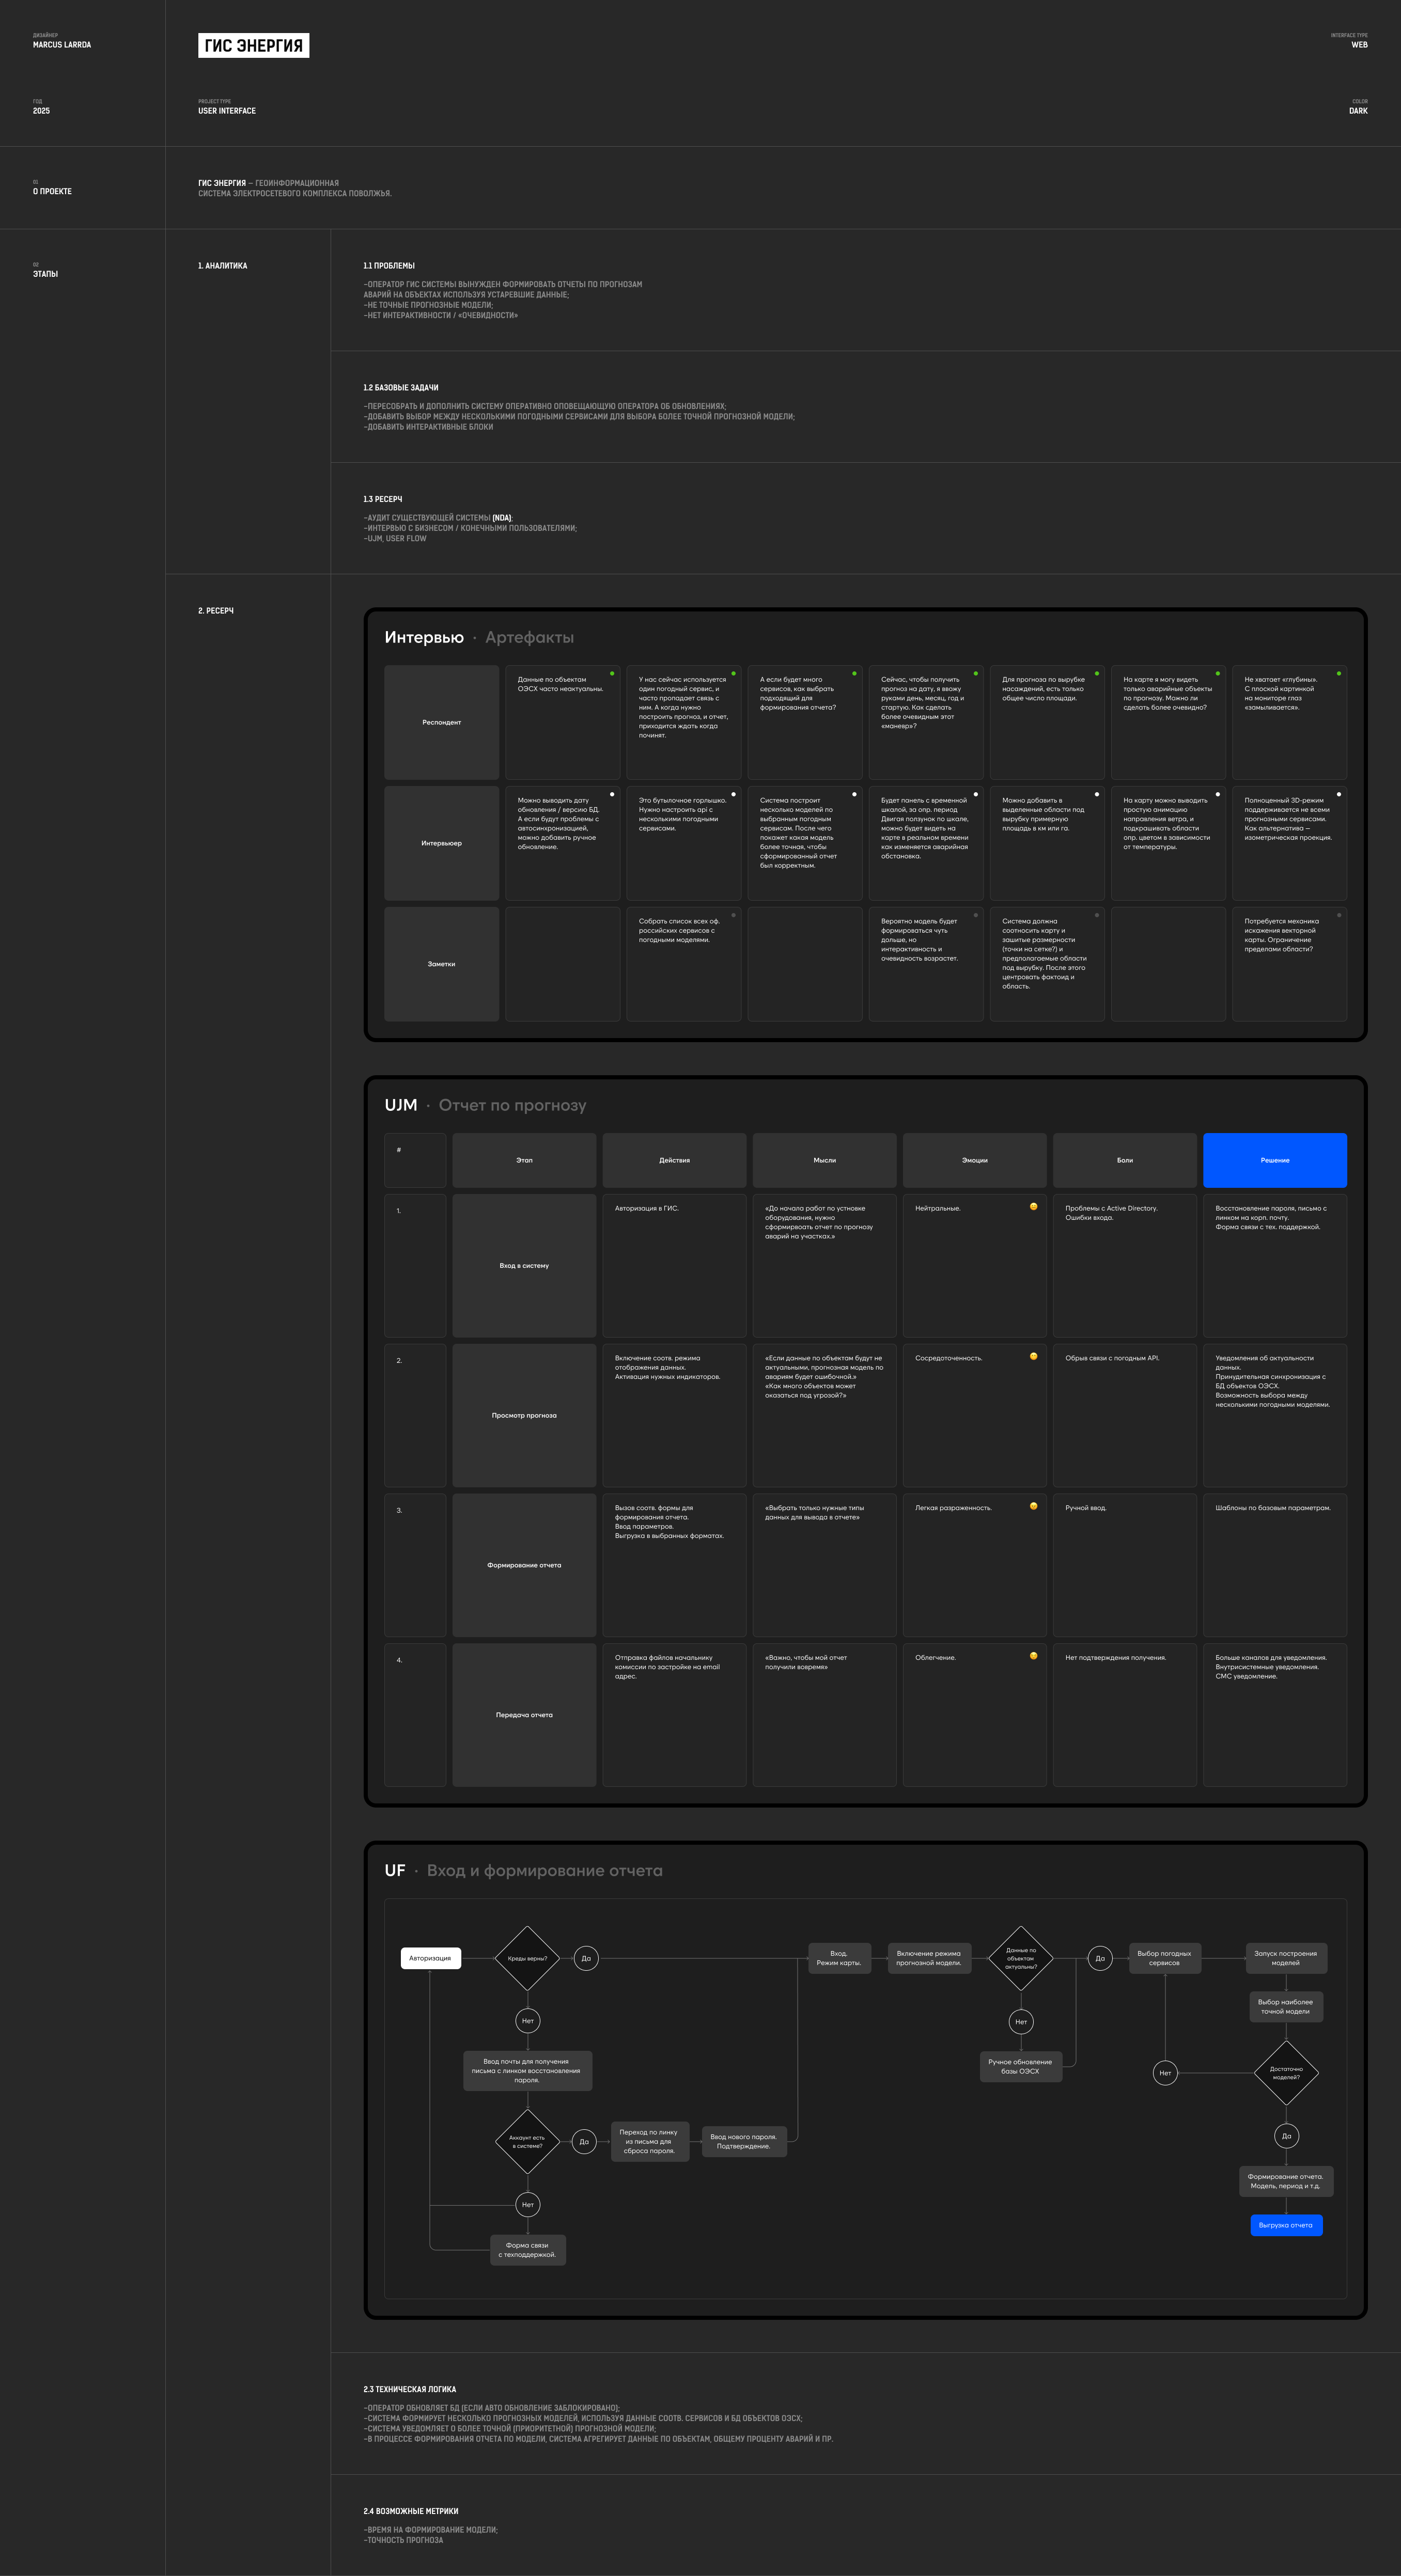The width and height of the screenshot is (1401, 2576).
Task: Click the emoji beside Облегчение
Action: tap(1033, 1656)
